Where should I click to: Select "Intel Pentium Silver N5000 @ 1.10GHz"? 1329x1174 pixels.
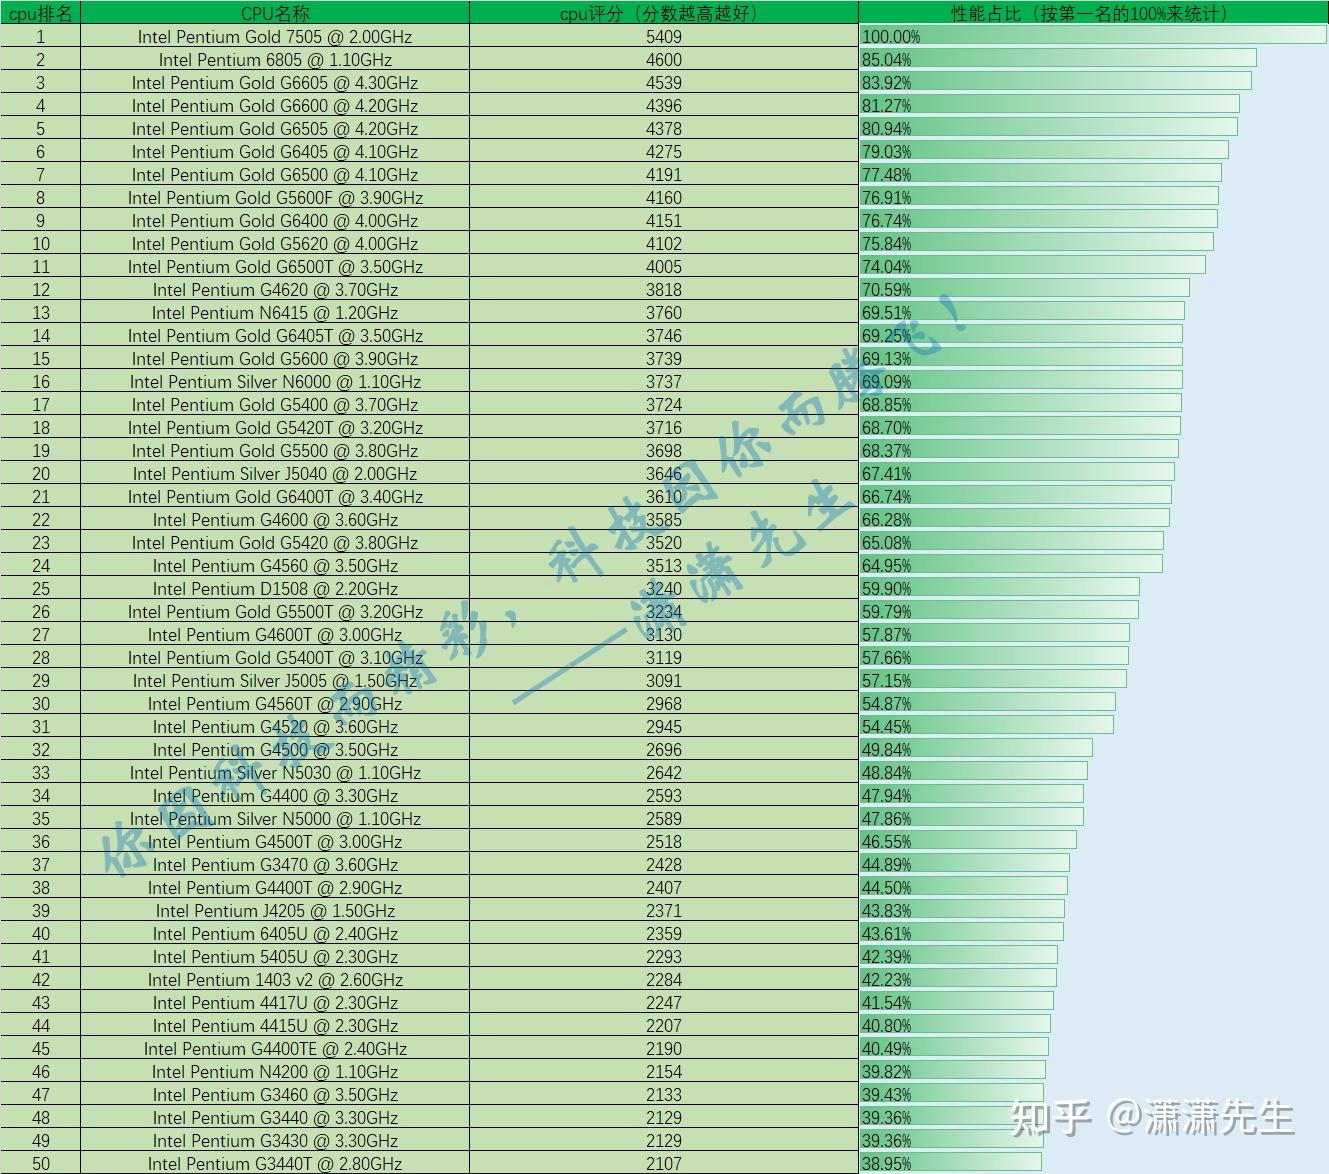coord(275,818)
